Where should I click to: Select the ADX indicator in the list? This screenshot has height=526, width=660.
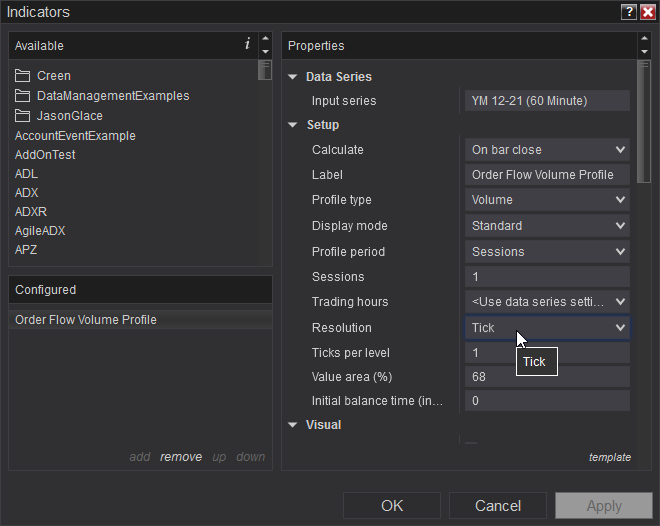(27, 193)
